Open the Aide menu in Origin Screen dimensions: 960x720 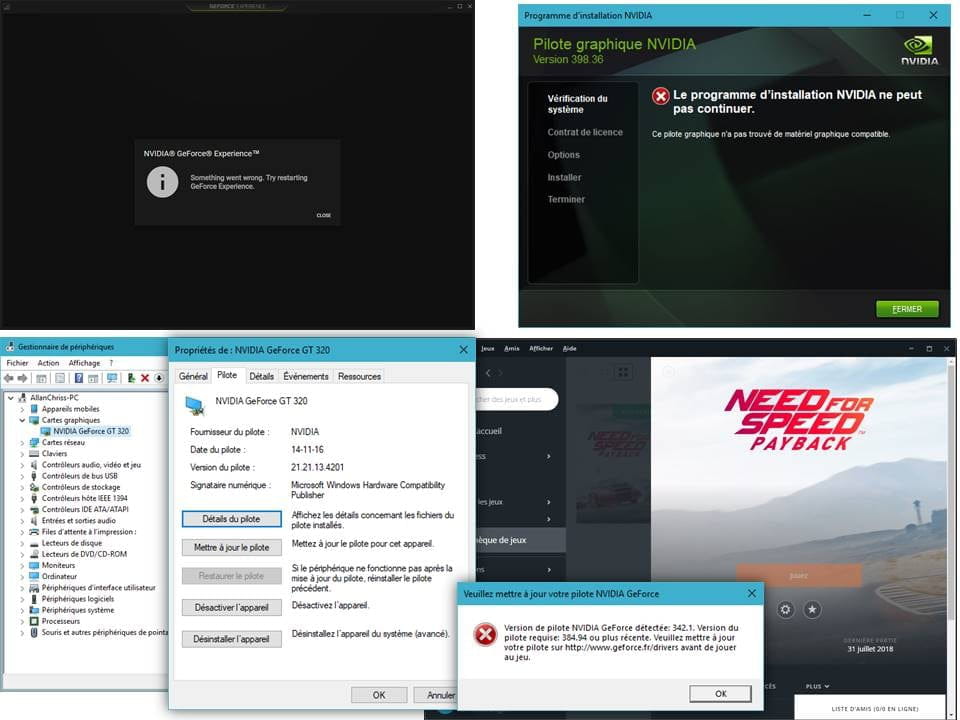(569, 348)
